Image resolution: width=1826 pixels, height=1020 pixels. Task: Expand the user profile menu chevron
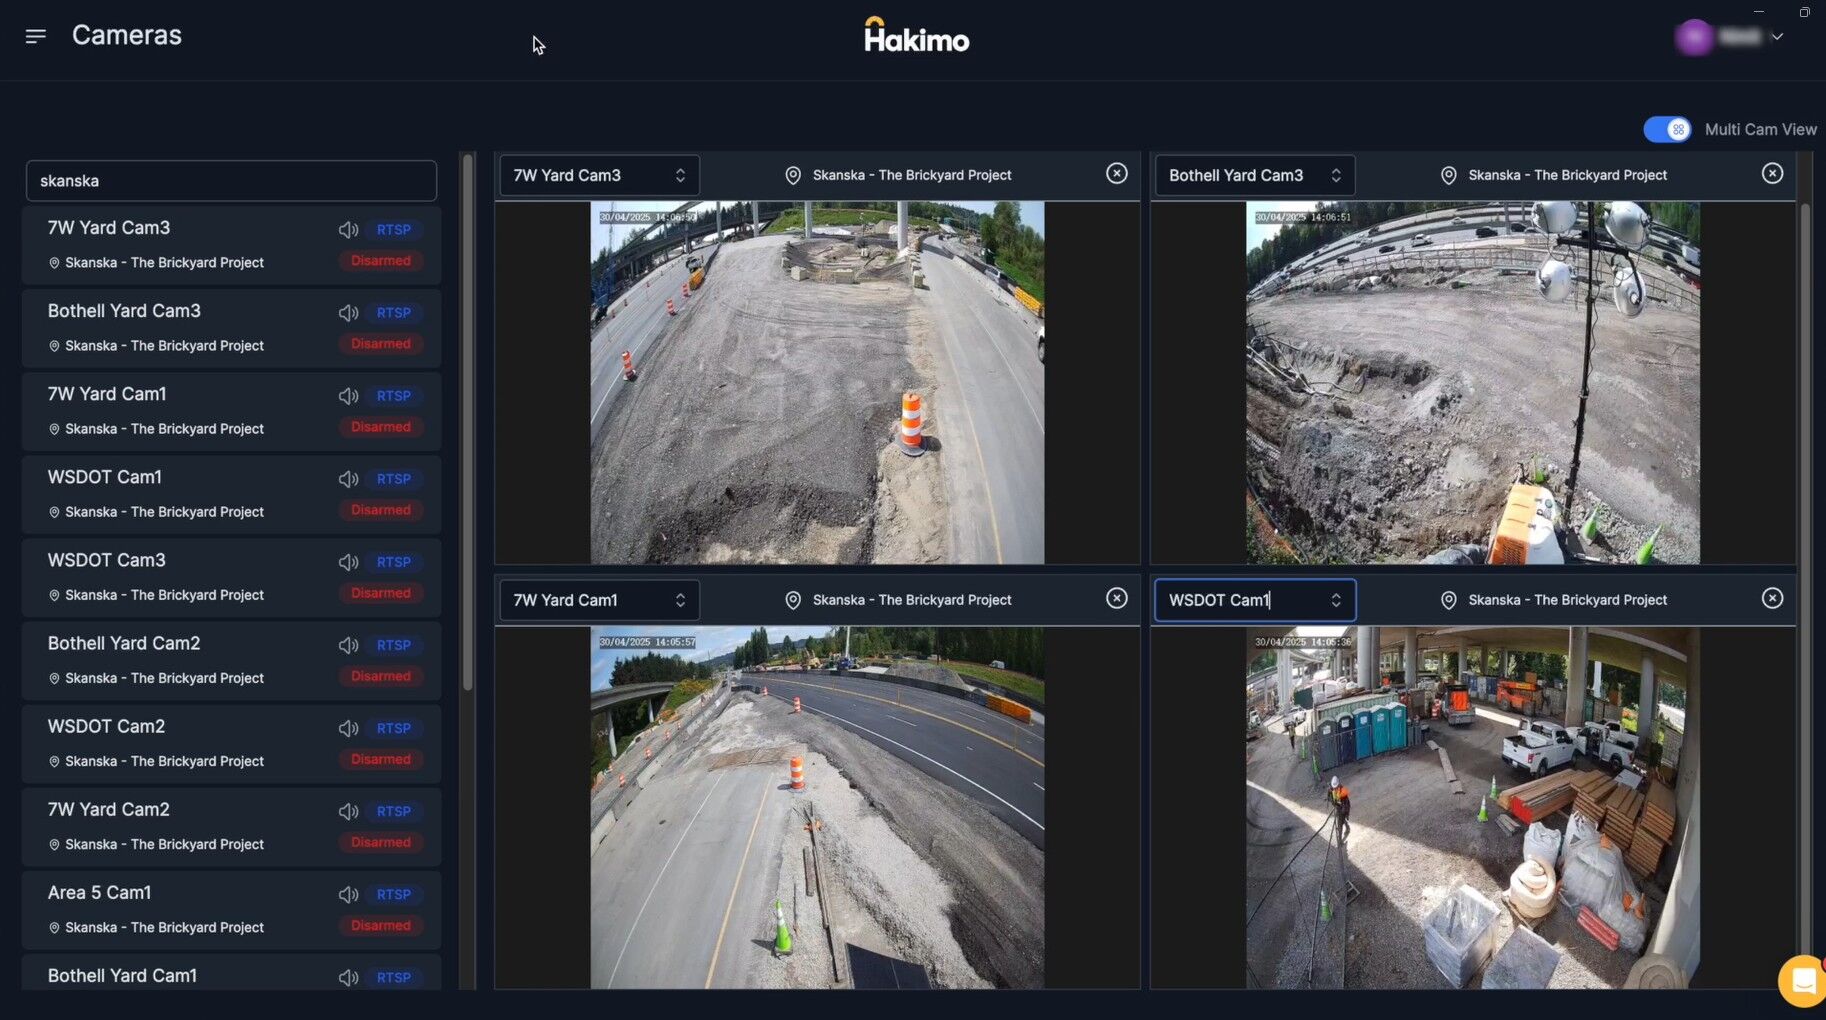coord(1777,37)
